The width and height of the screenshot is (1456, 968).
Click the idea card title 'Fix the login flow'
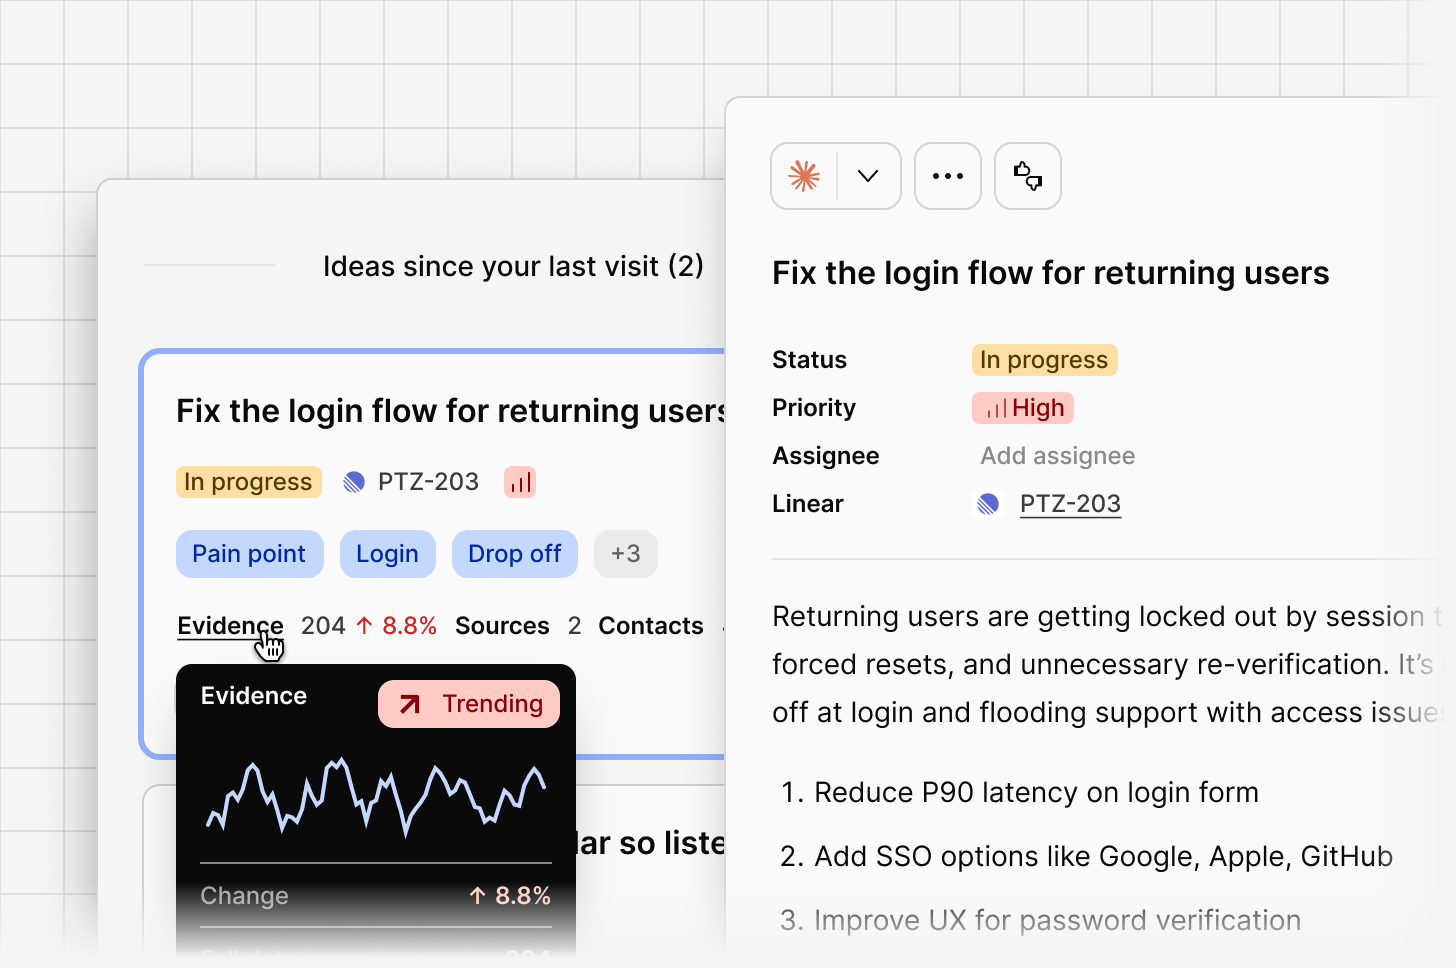pyautogui.click(x=450, y=411)
